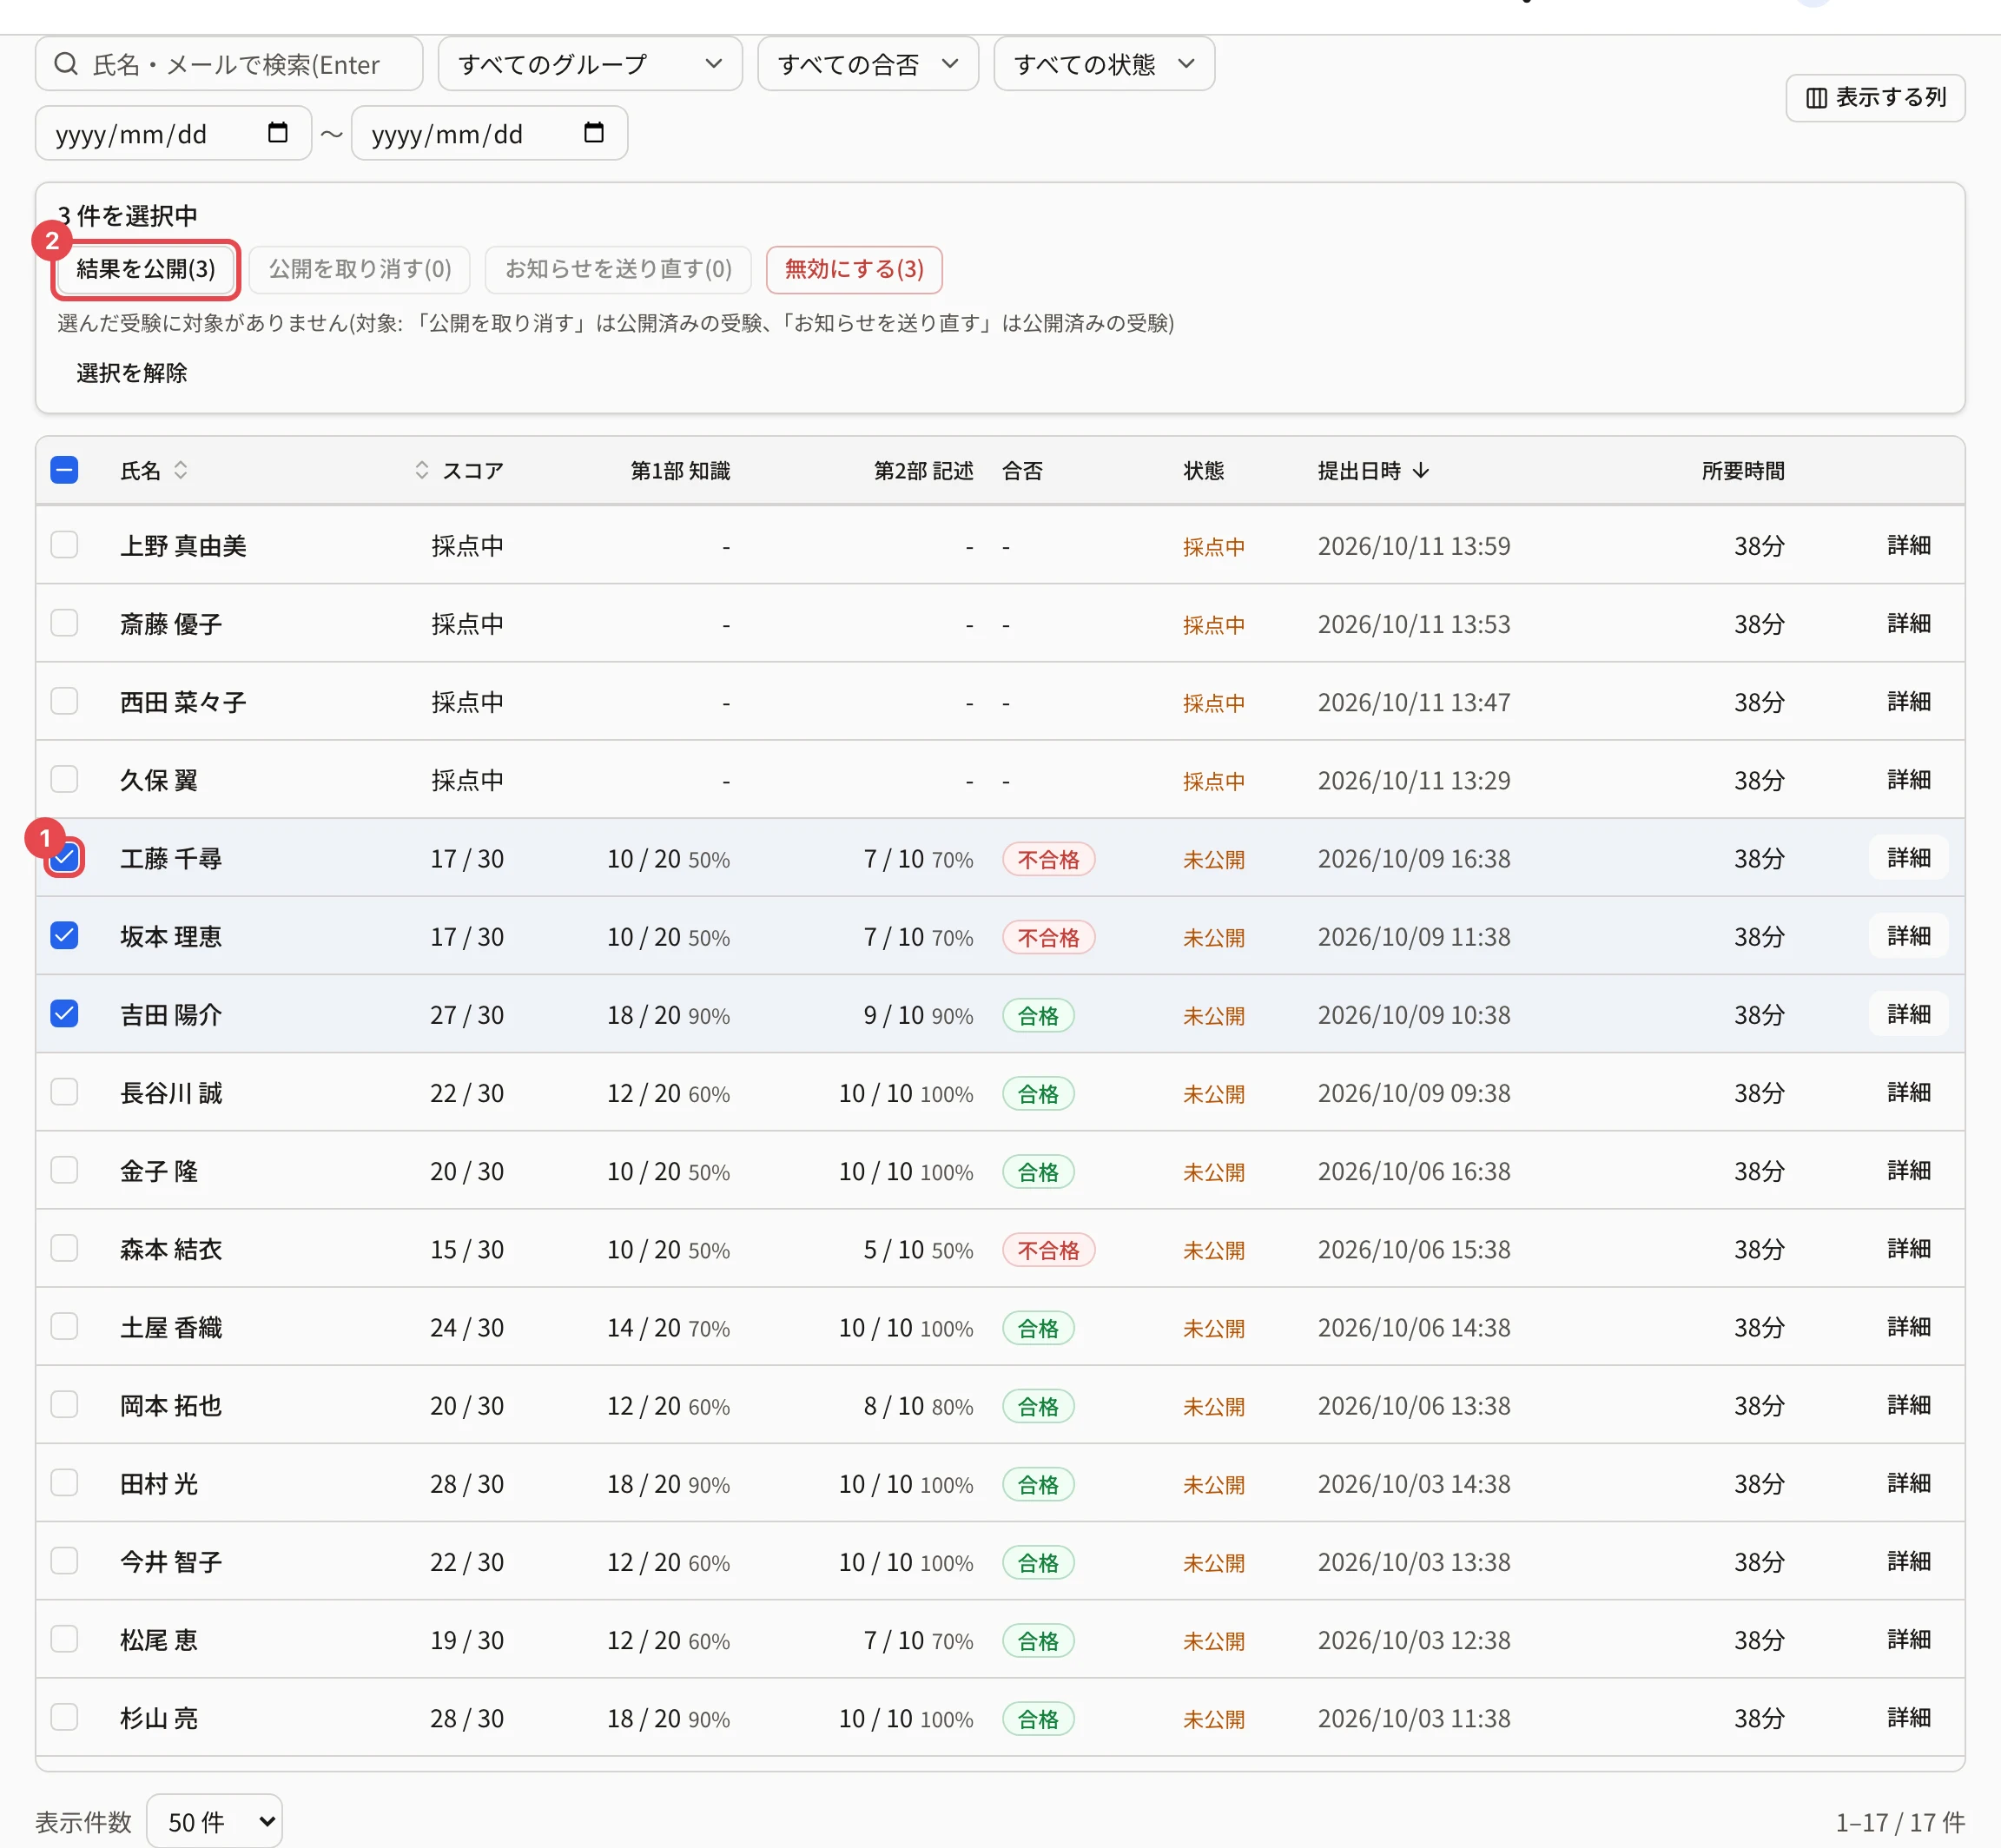The width and height of the screenshot is (2001, 1848).
Task: Click the name 今井 智子
Action: (x=171, y=1561)
